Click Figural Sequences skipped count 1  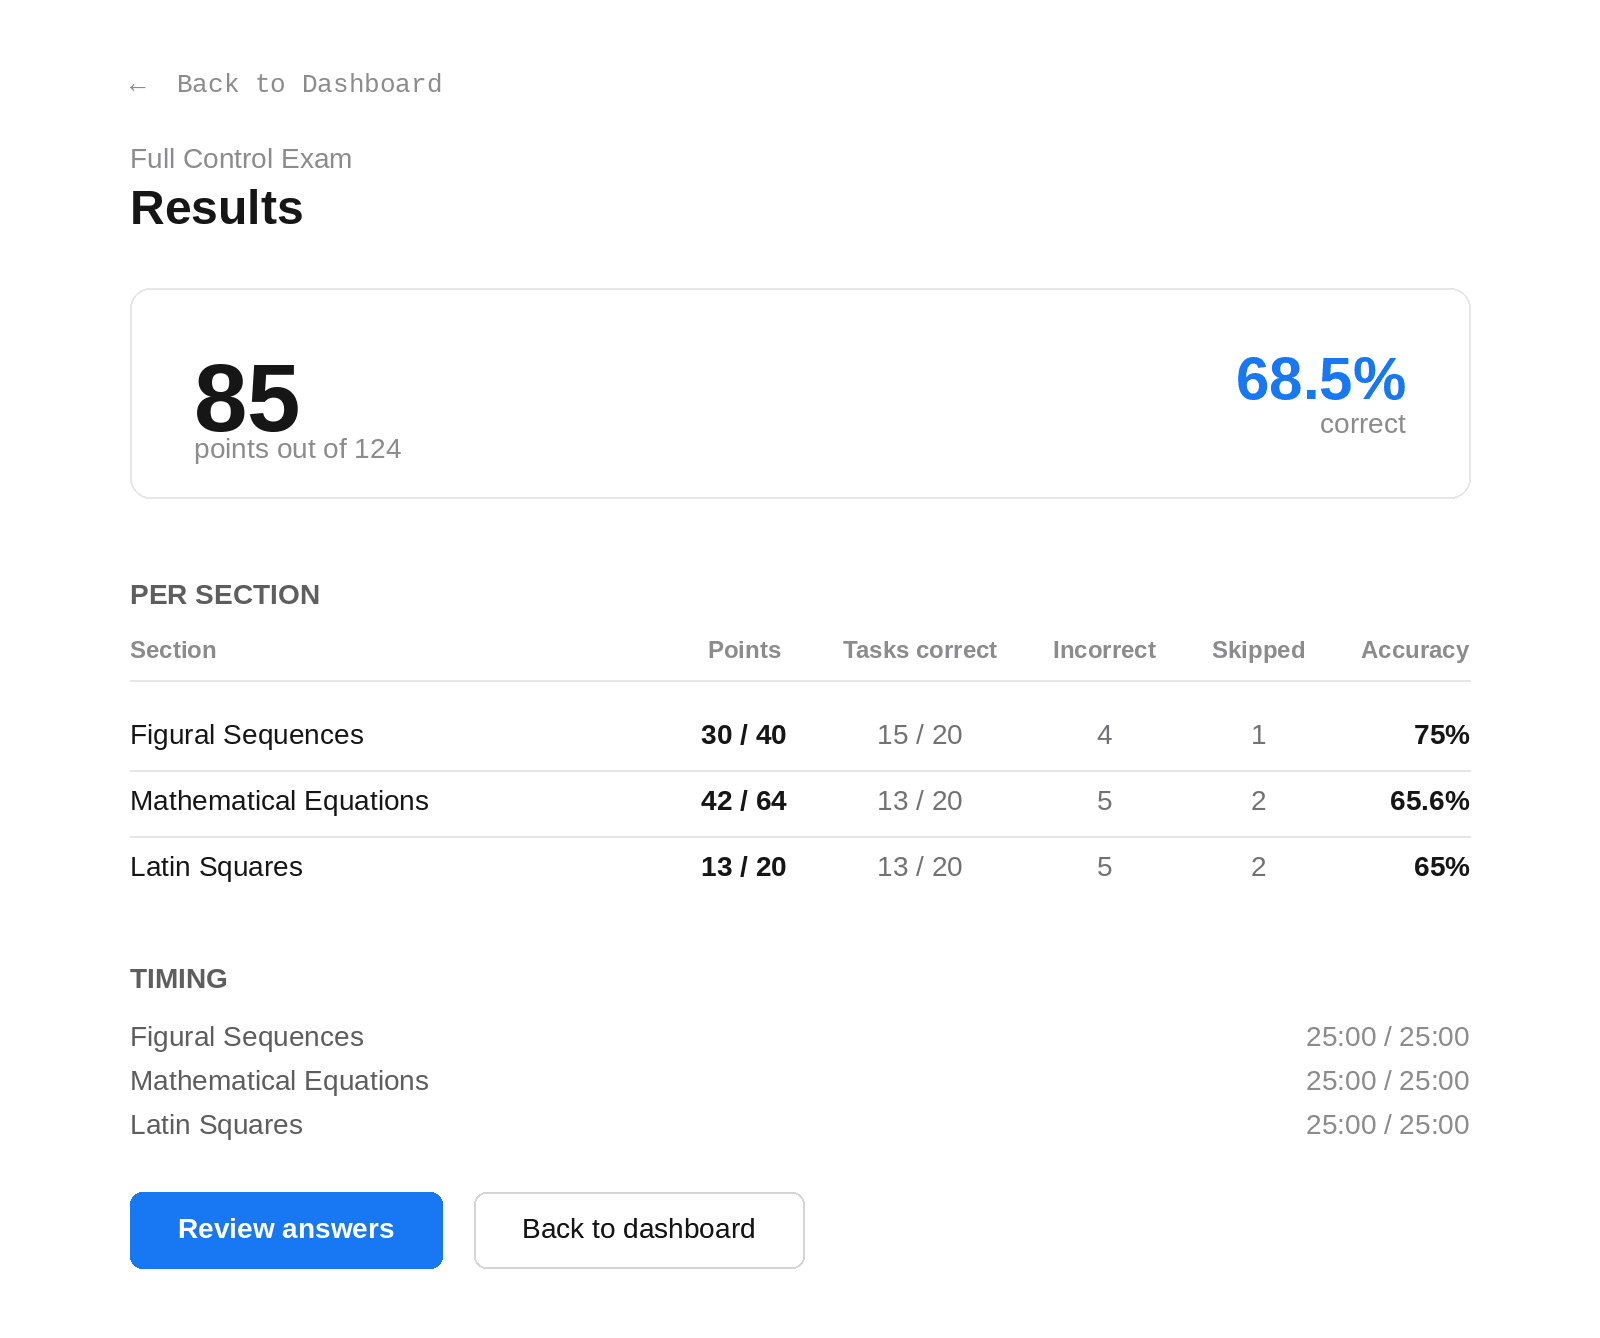tap(1258, 735)
